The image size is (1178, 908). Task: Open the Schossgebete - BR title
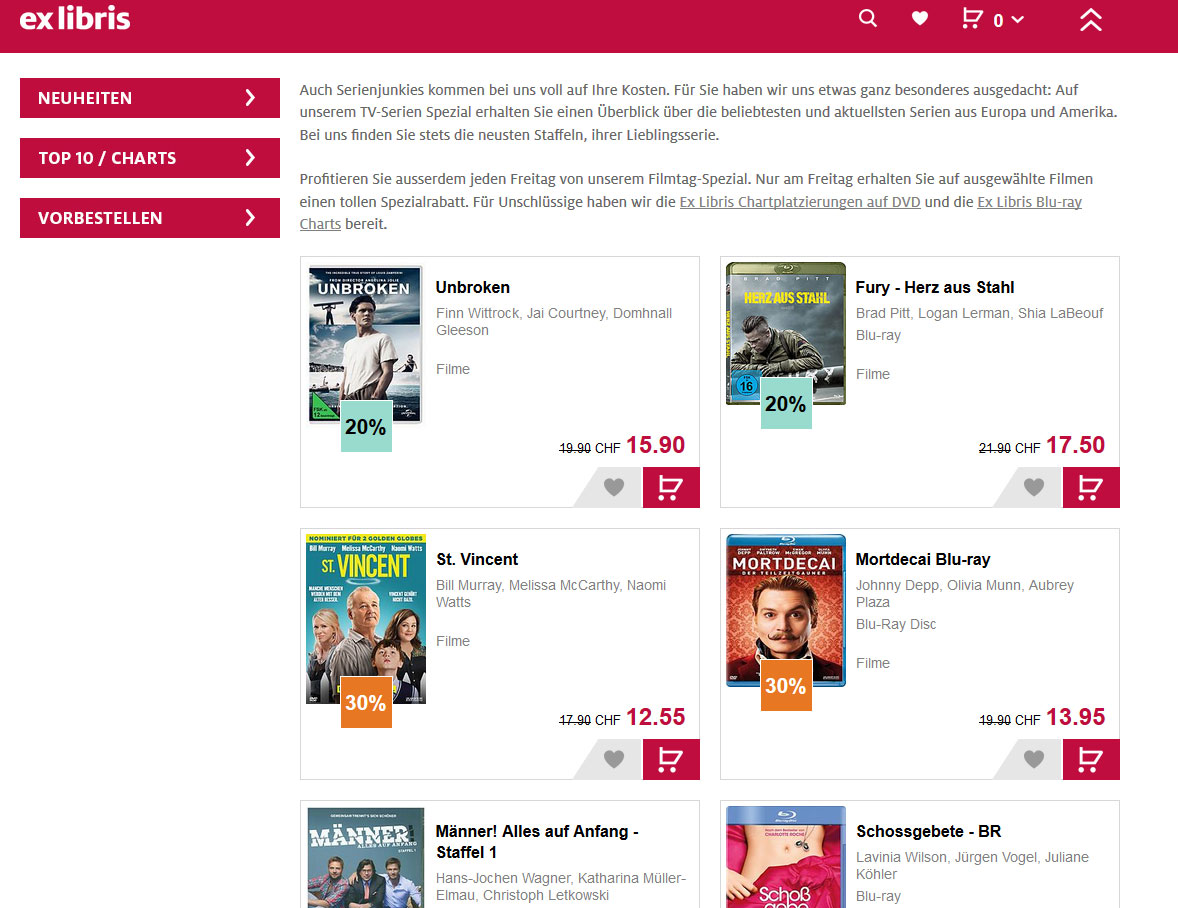(x=929, y=831)
